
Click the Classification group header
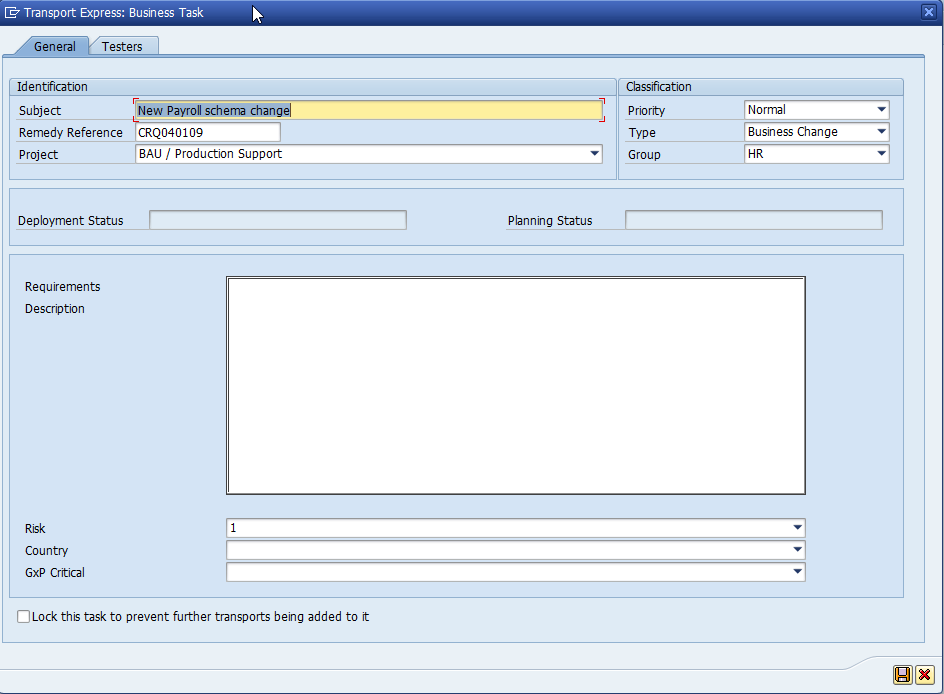(x=761, y=87)
